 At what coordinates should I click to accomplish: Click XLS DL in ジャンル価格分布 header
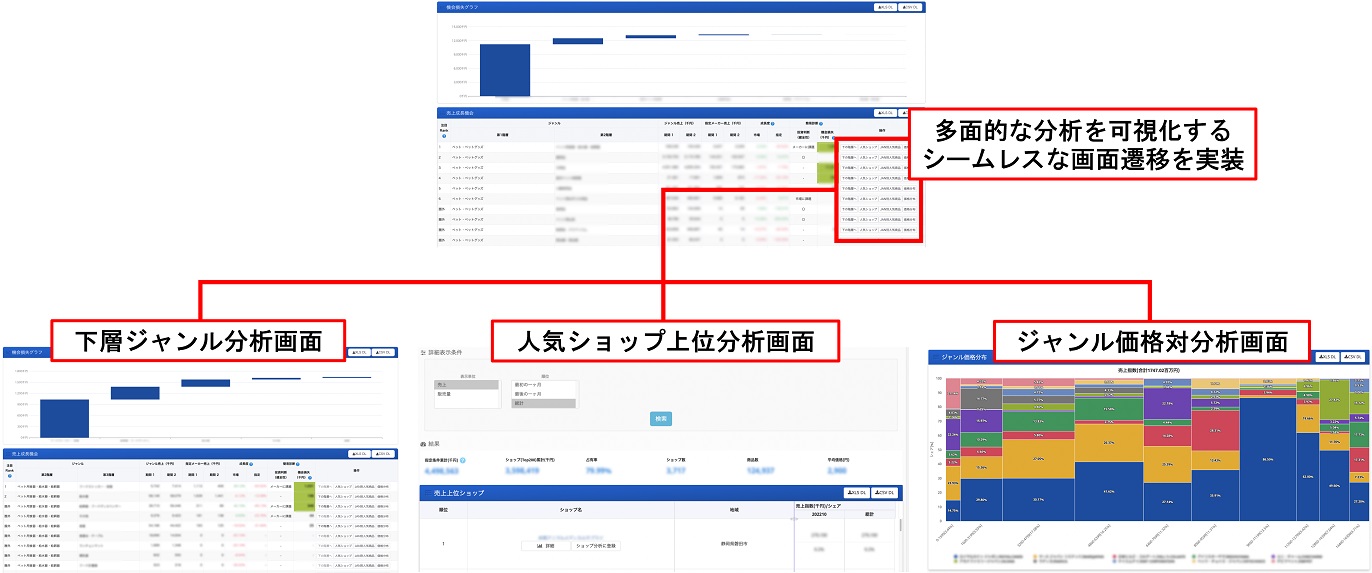(1325, 357)
